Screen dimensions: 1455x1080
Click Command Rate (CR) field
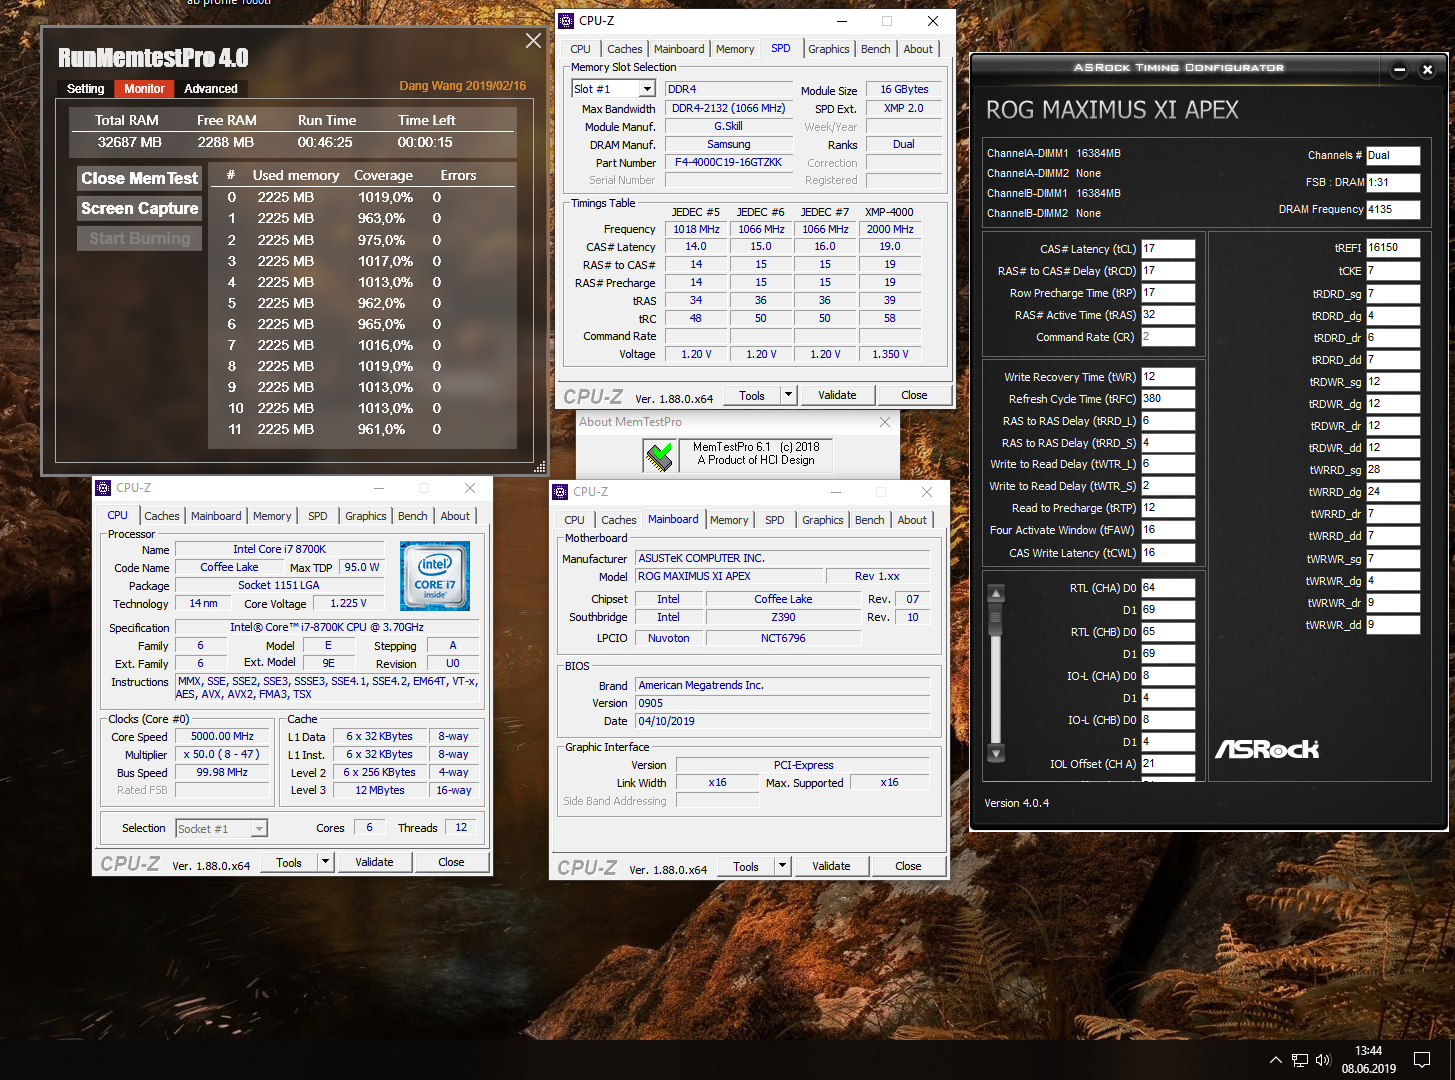click(1168, 337)
